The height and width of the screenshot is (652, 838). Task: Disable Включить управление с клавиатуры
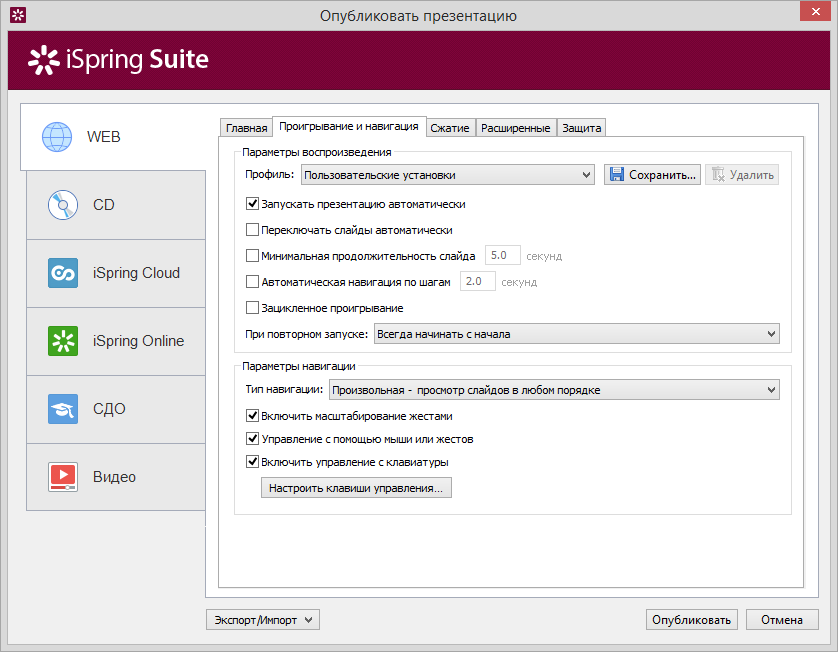(x=252, y=462)
